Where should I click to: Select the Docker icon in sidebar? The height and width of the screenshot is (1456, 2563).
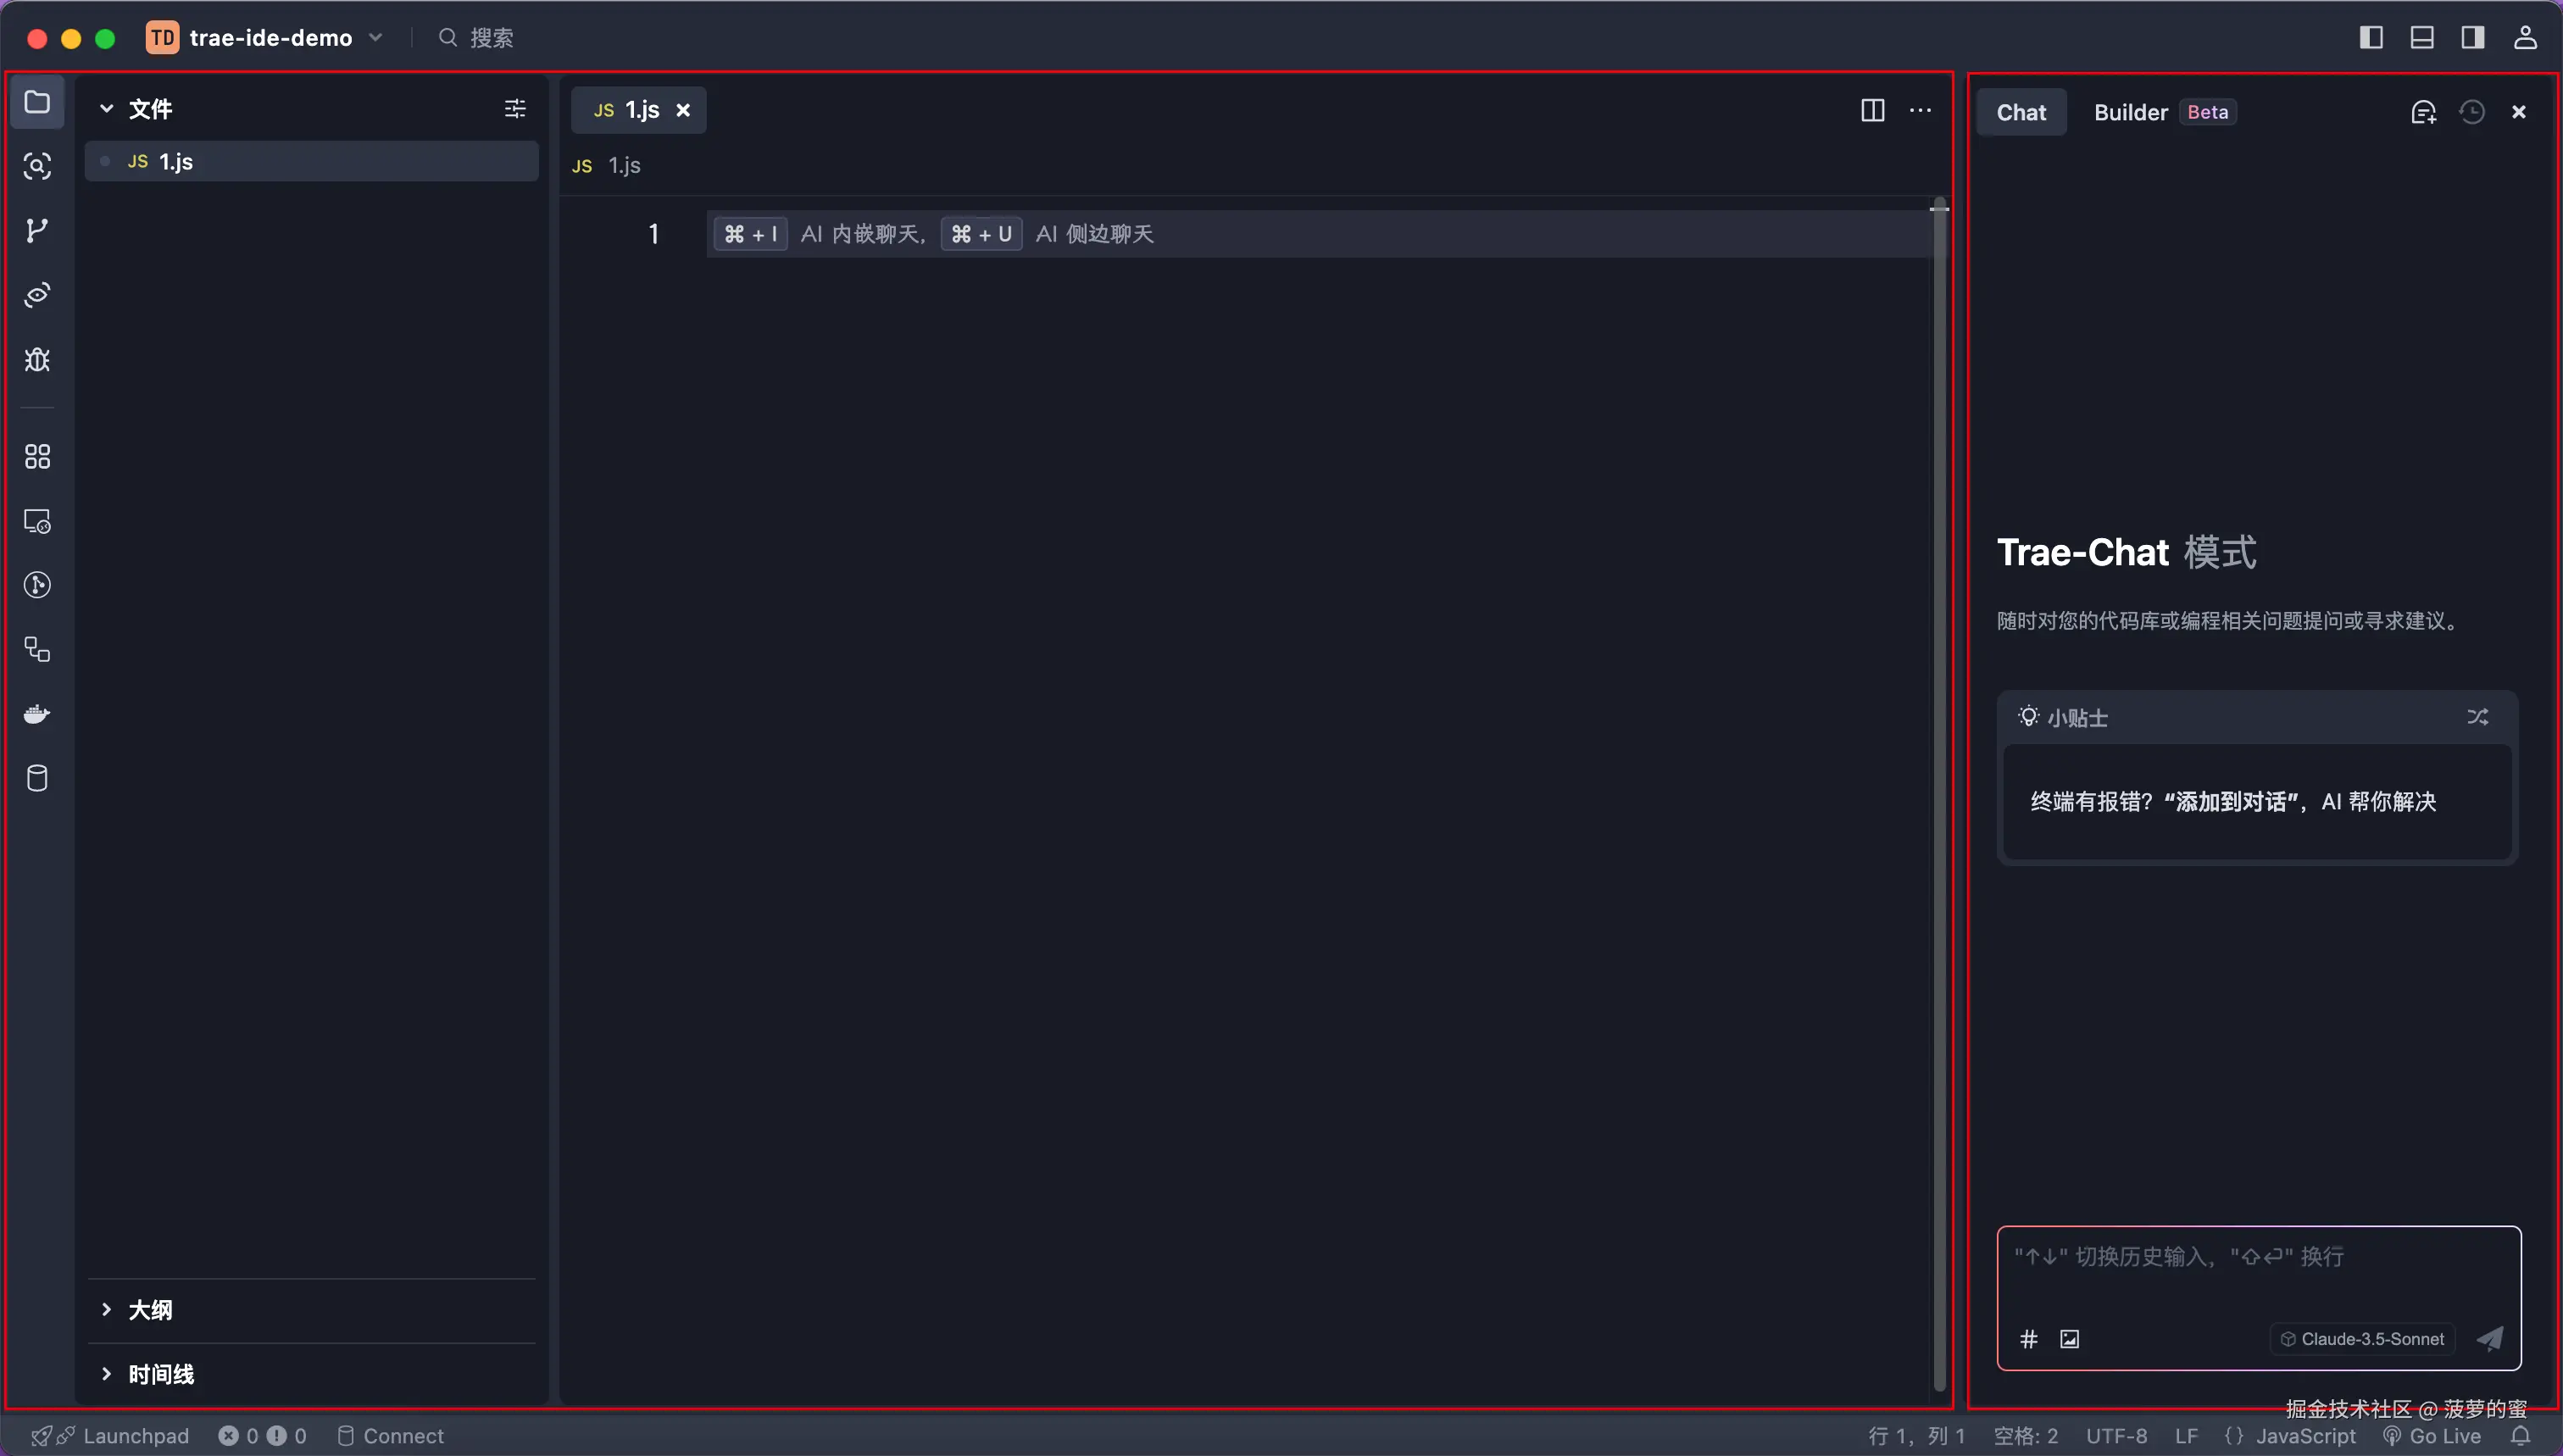(37, 713)
